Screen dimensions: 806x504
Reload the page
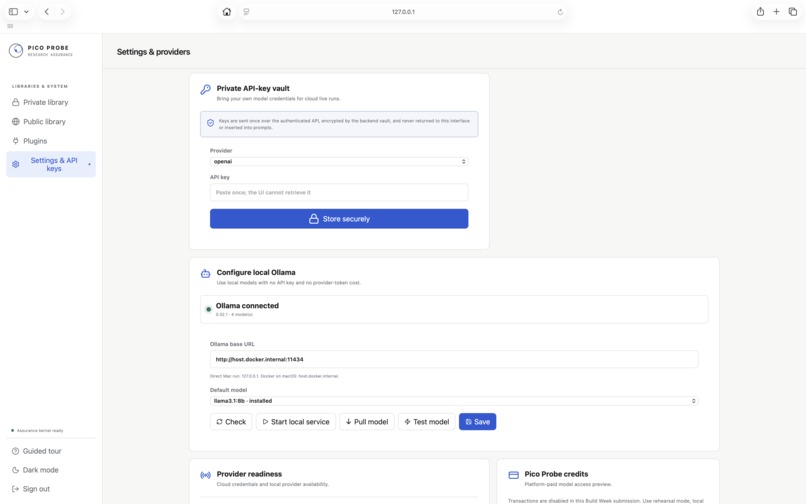click(x=560, y=12)
